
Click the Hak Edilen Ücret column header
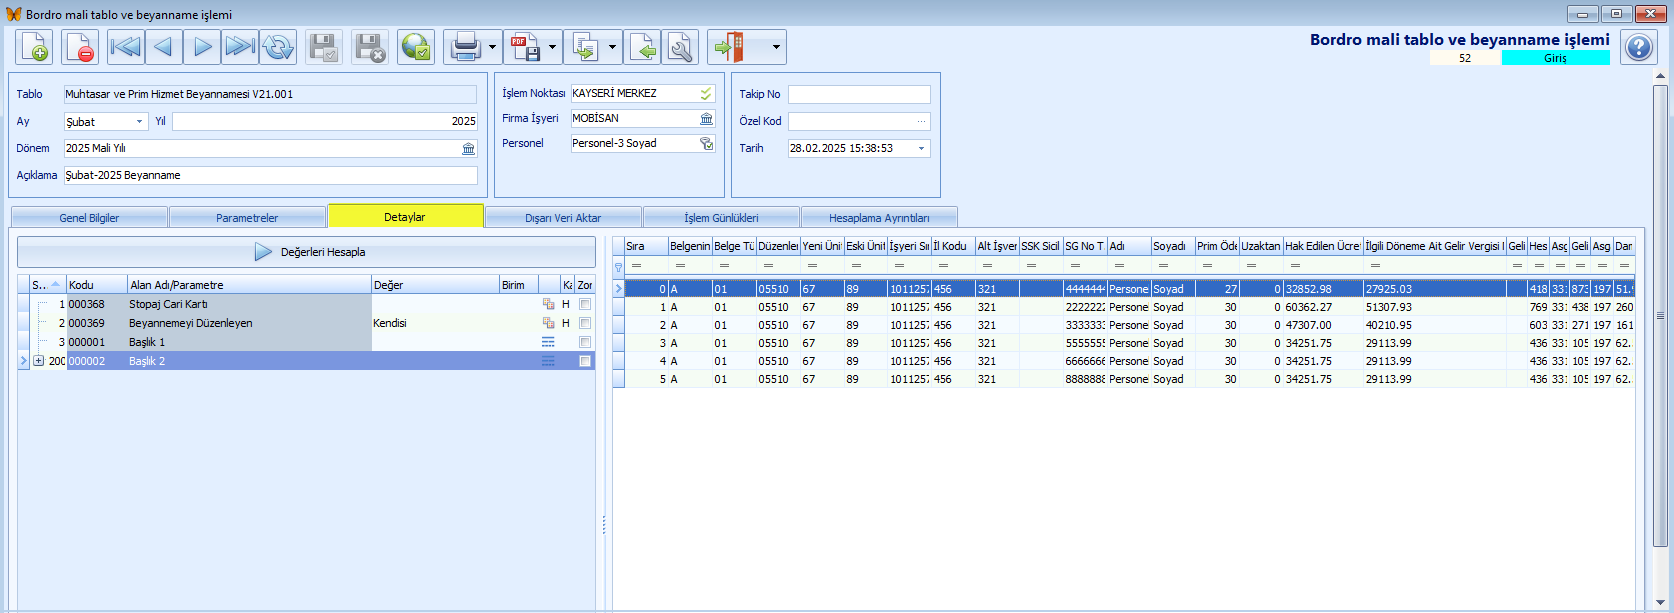(x=1322, y=246)
